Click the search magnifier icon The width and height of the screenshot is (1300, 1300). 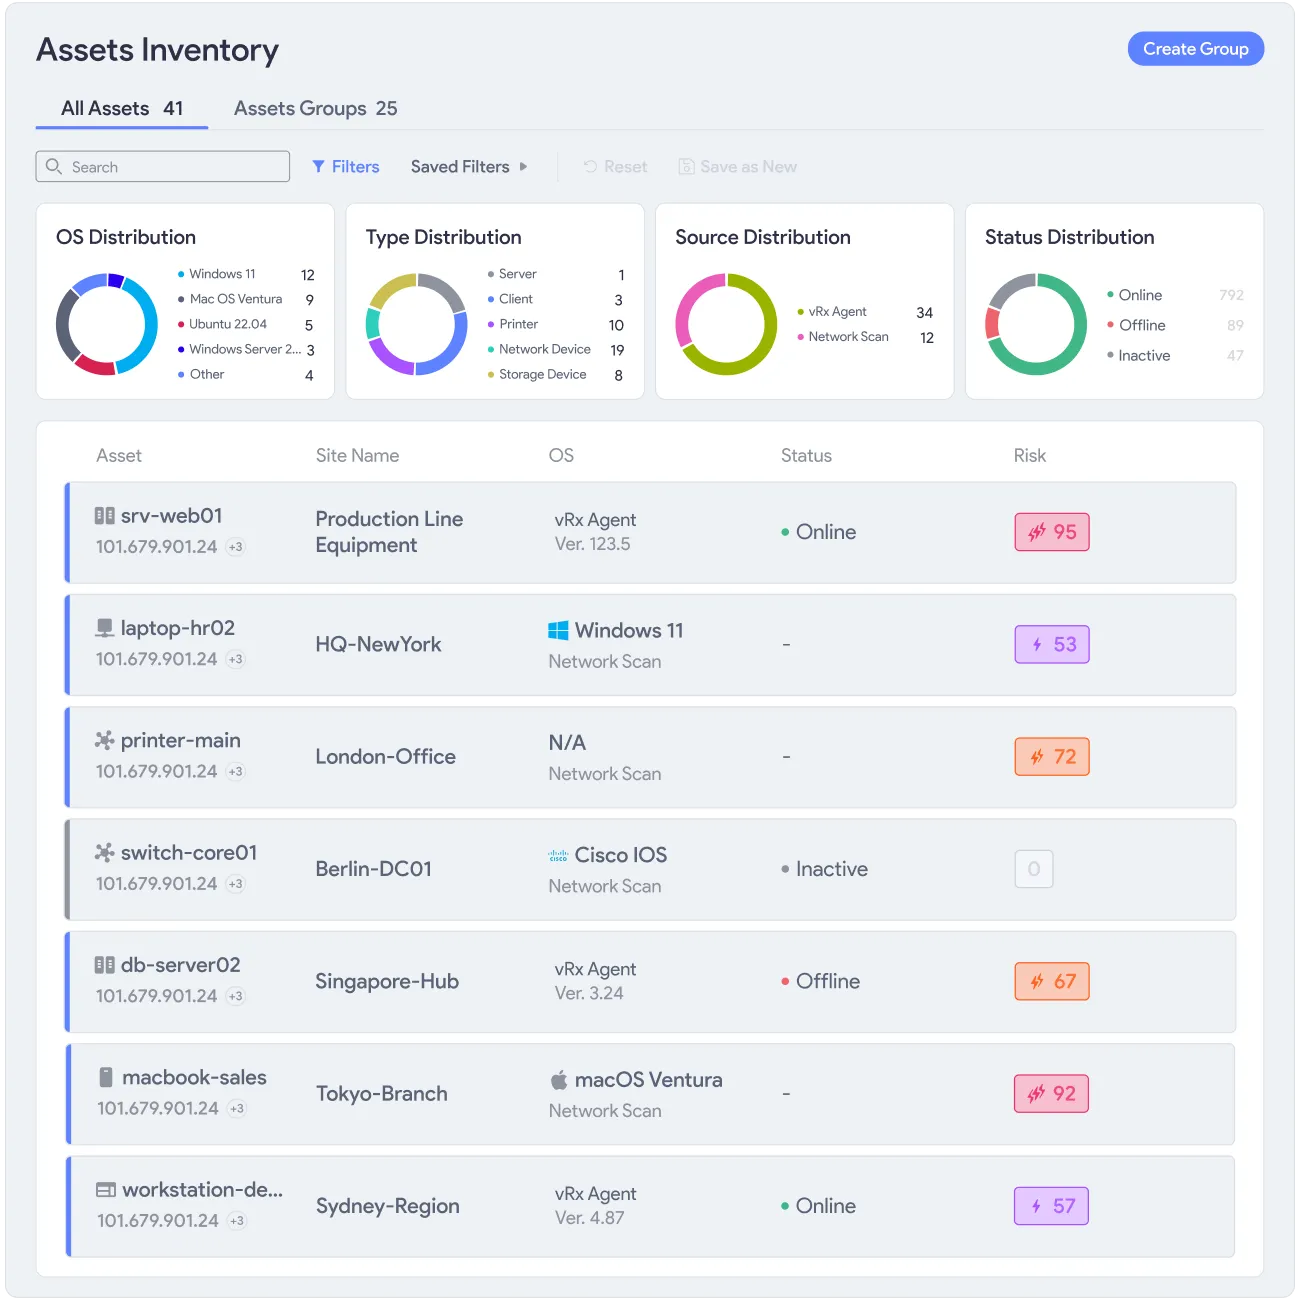click(x=54, y=166)
